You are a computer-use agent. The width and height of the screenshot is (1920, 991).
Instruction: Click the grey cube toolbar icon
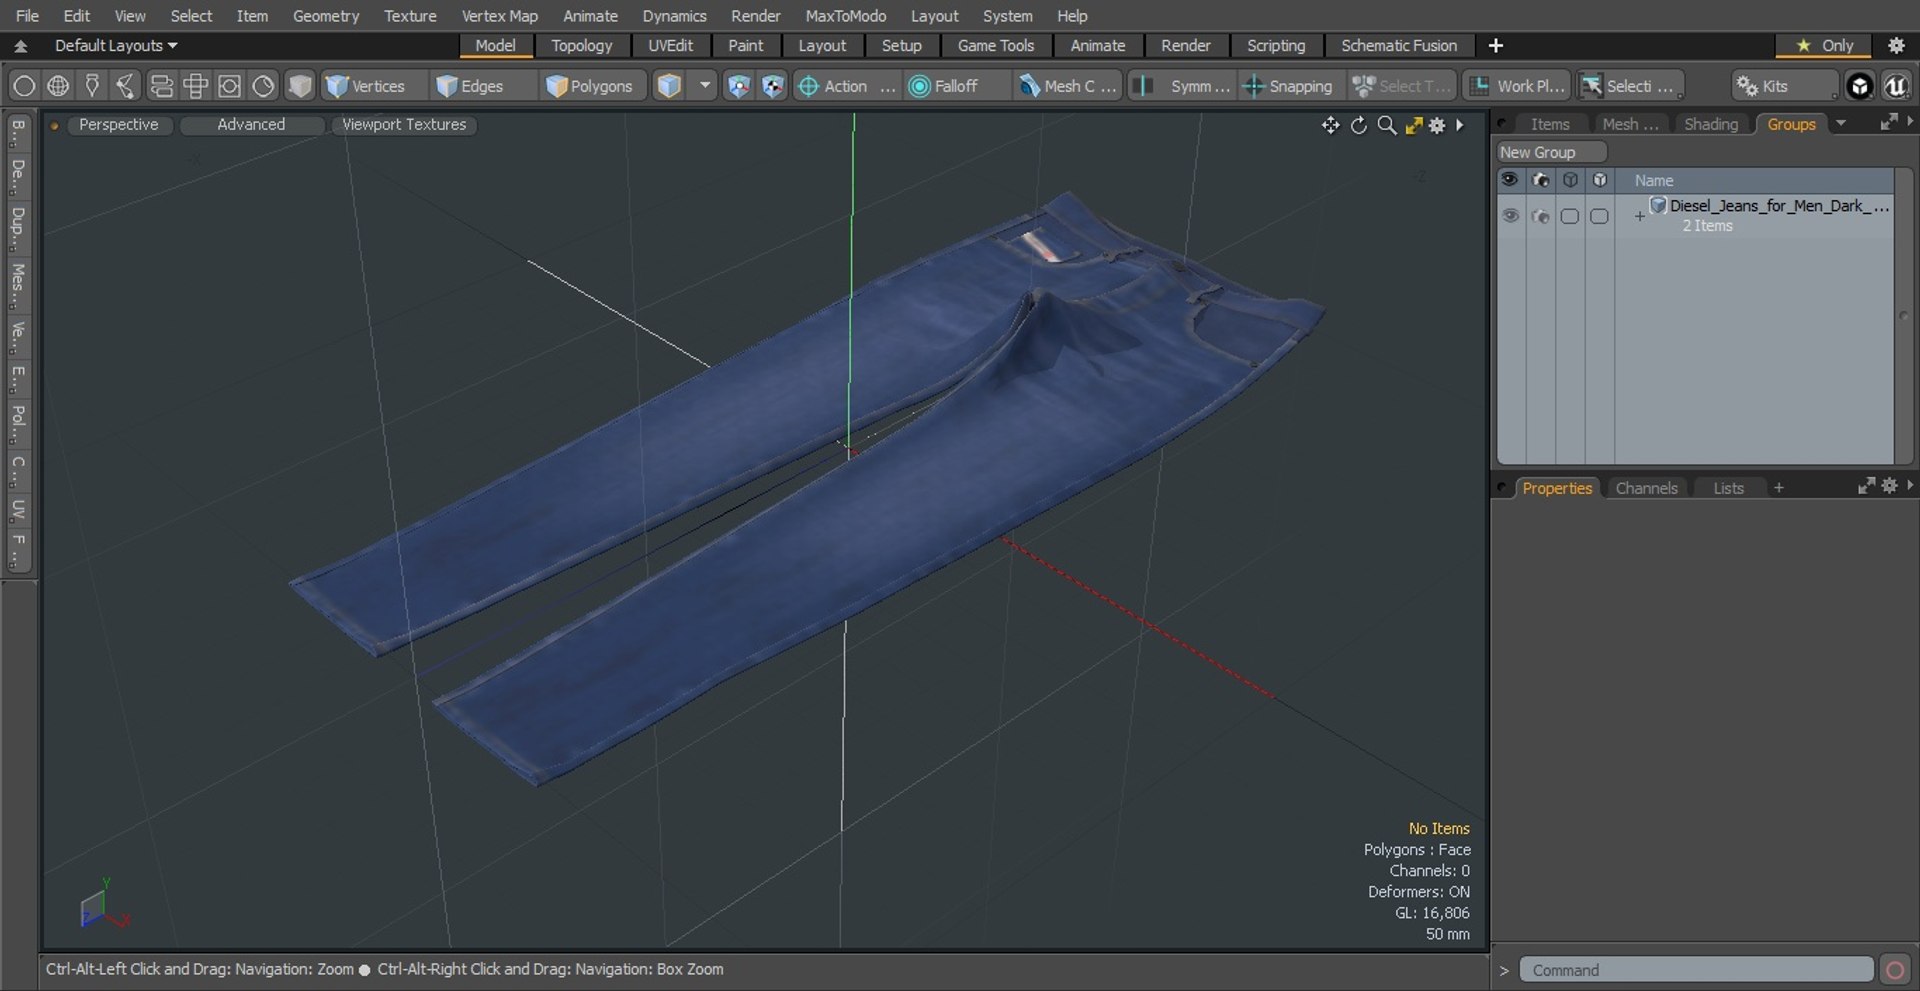tap(299, 86)
